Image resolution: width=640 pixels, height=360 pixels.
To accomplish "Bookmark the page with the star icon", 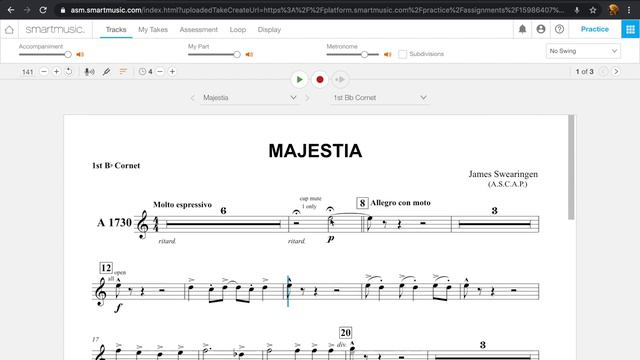I will [x=593, y=10].
